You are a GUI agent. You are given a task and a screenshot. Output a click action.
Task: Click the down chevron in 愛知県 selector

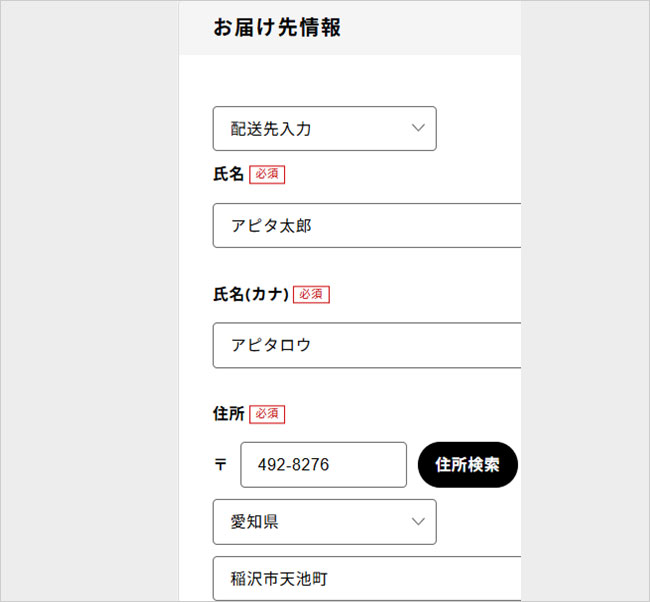(x=418, y=522)
